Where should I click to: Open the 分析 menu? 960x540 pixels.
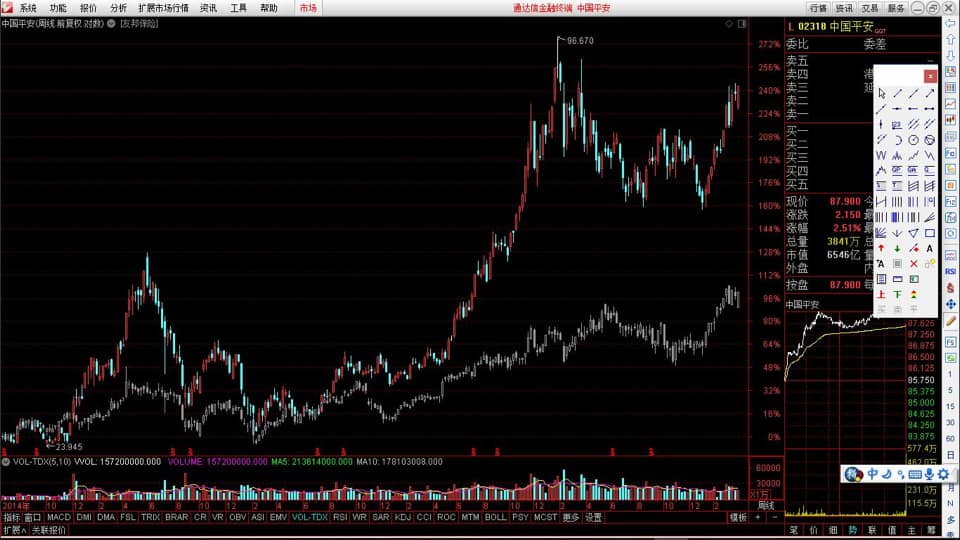(118, 8)
